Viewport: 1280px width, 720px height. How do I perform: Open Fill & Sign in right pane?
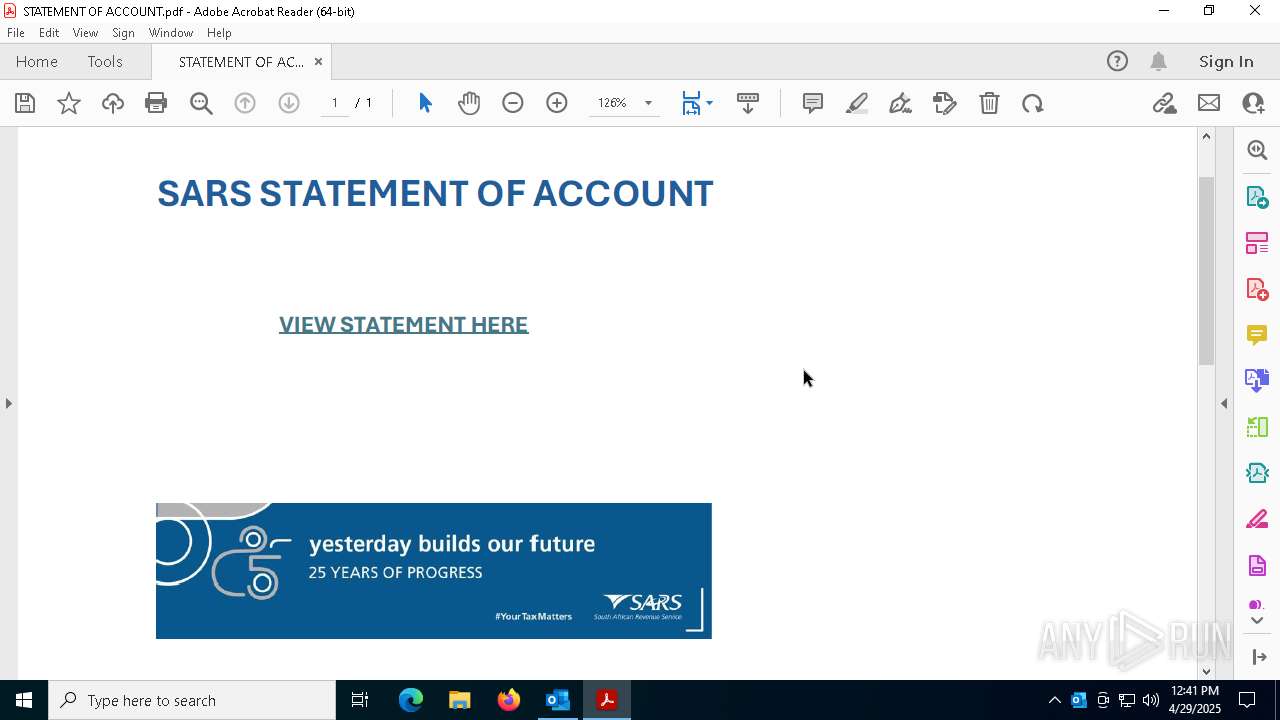pyautogui.click(x=1257, y=520)
